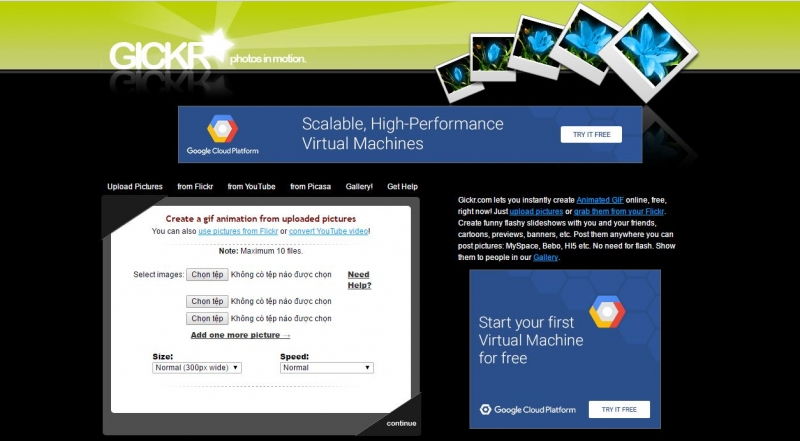Open the Gallery link in description text
This screenshot has height=441, width=800.
545,258
